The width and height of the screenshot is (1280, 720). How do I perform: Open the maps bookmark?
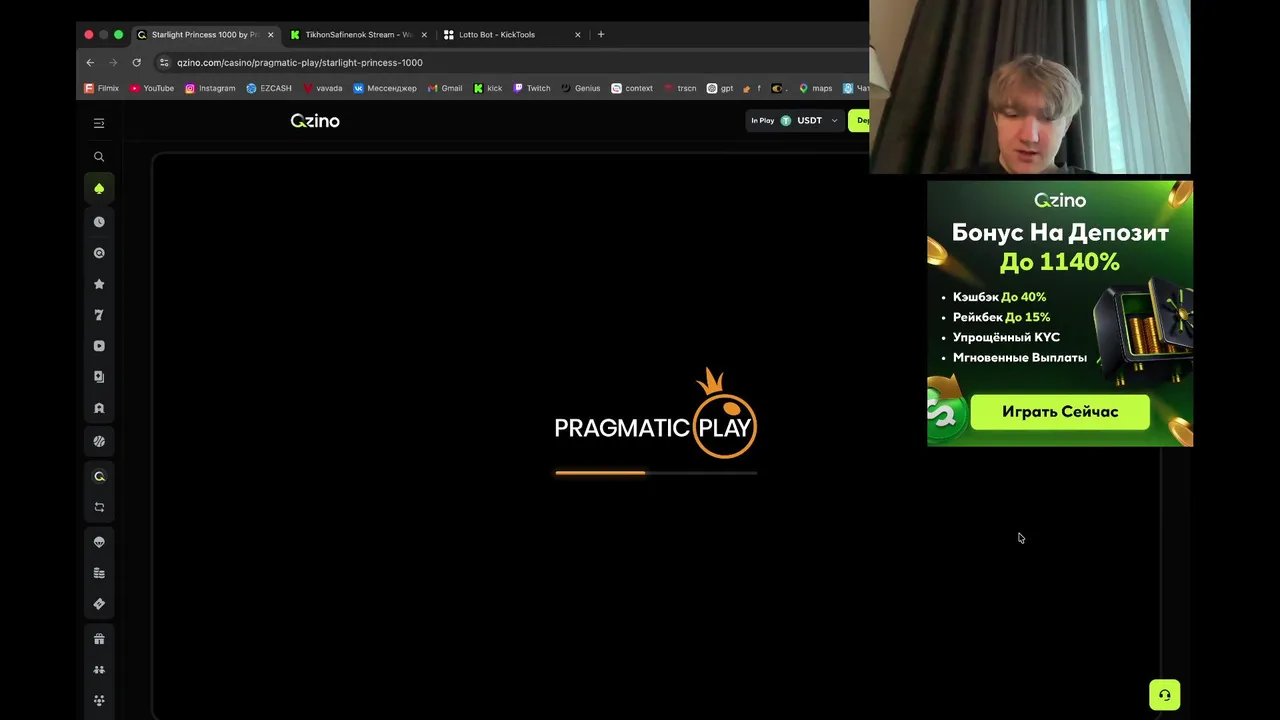point(815,88)
